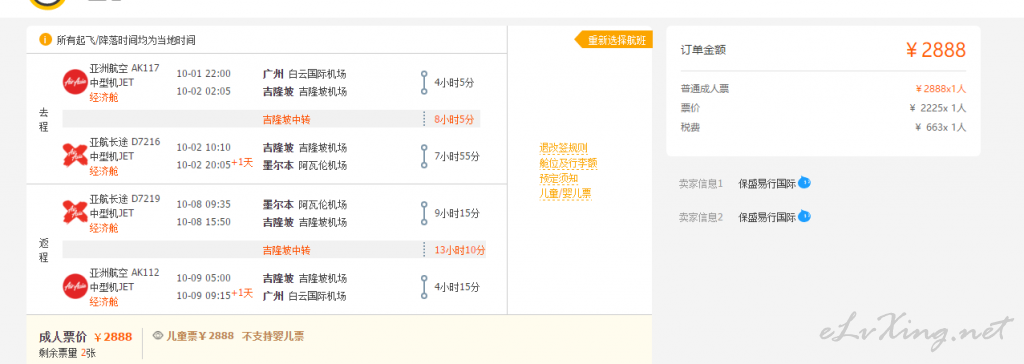Open the 退改签规则 link
1024x364 pixels.
564,148
